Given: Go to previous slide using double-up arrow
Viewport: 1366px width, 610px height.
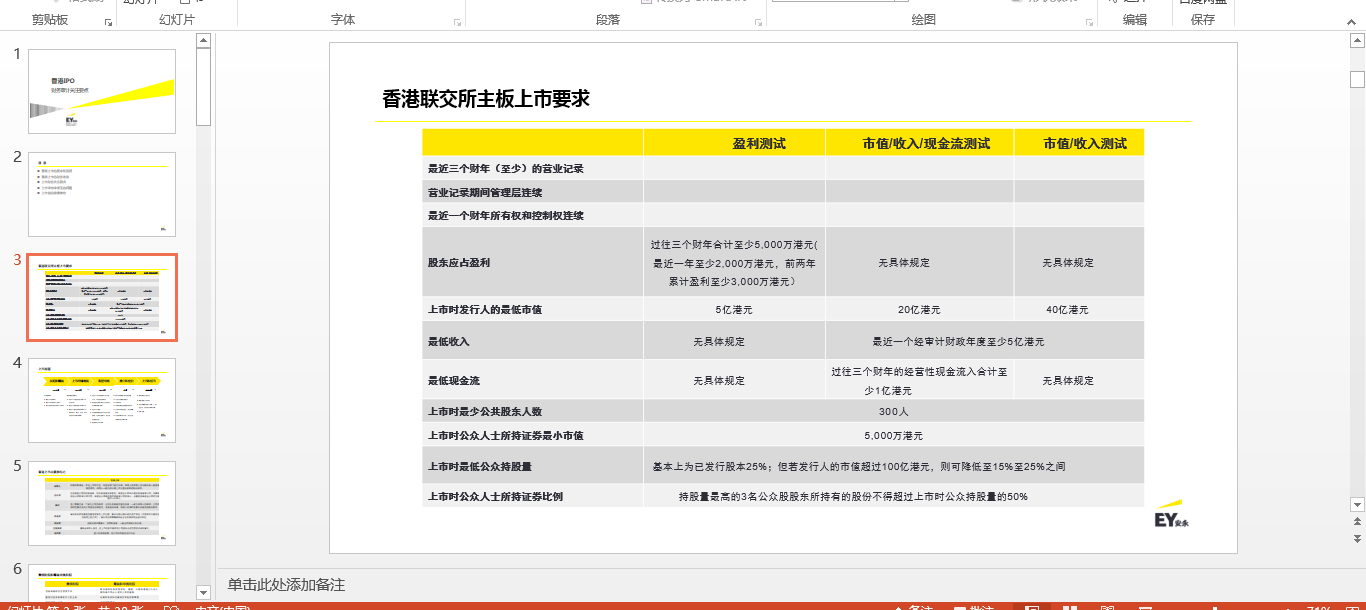Looking at the screenshot, I should (x=1357, y=521).
